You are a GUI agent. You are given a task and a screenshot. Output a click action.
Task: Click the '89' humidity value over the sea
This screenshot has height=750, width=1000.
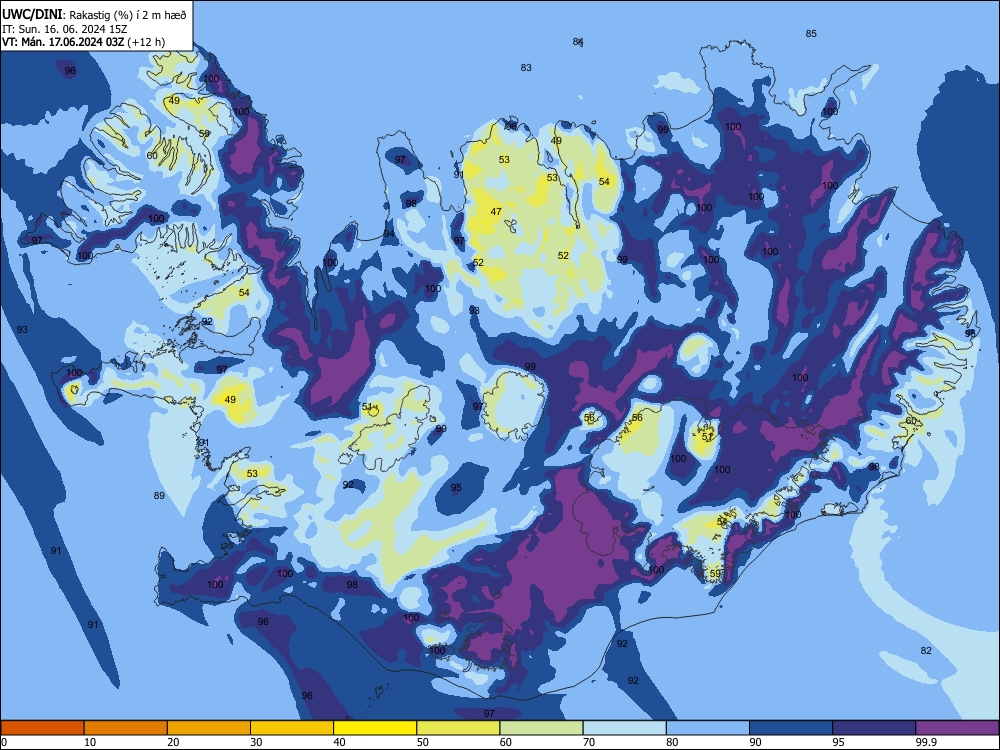point(159,496)
